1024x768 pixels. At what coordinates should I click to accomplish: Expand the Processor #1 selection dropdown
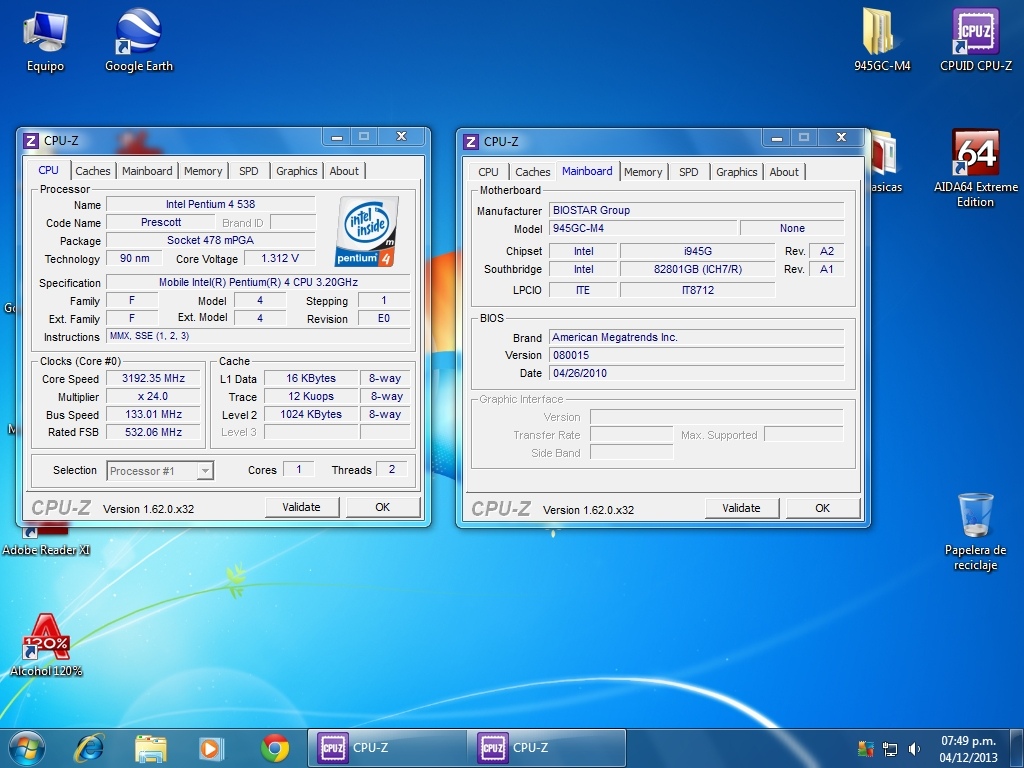204,471
